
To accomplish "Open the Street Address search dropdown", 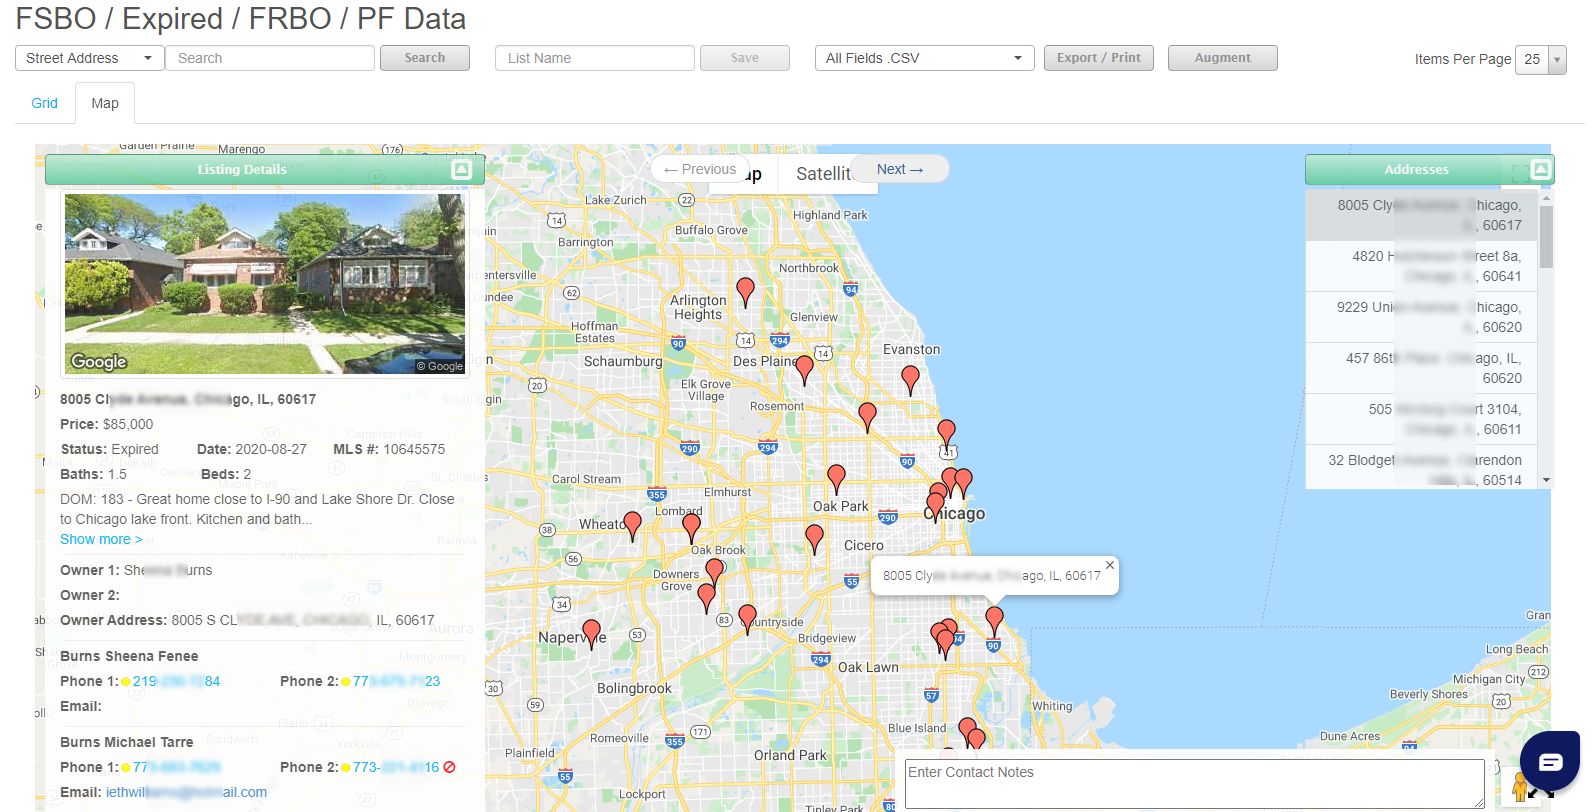I will [x=90, y=58].
